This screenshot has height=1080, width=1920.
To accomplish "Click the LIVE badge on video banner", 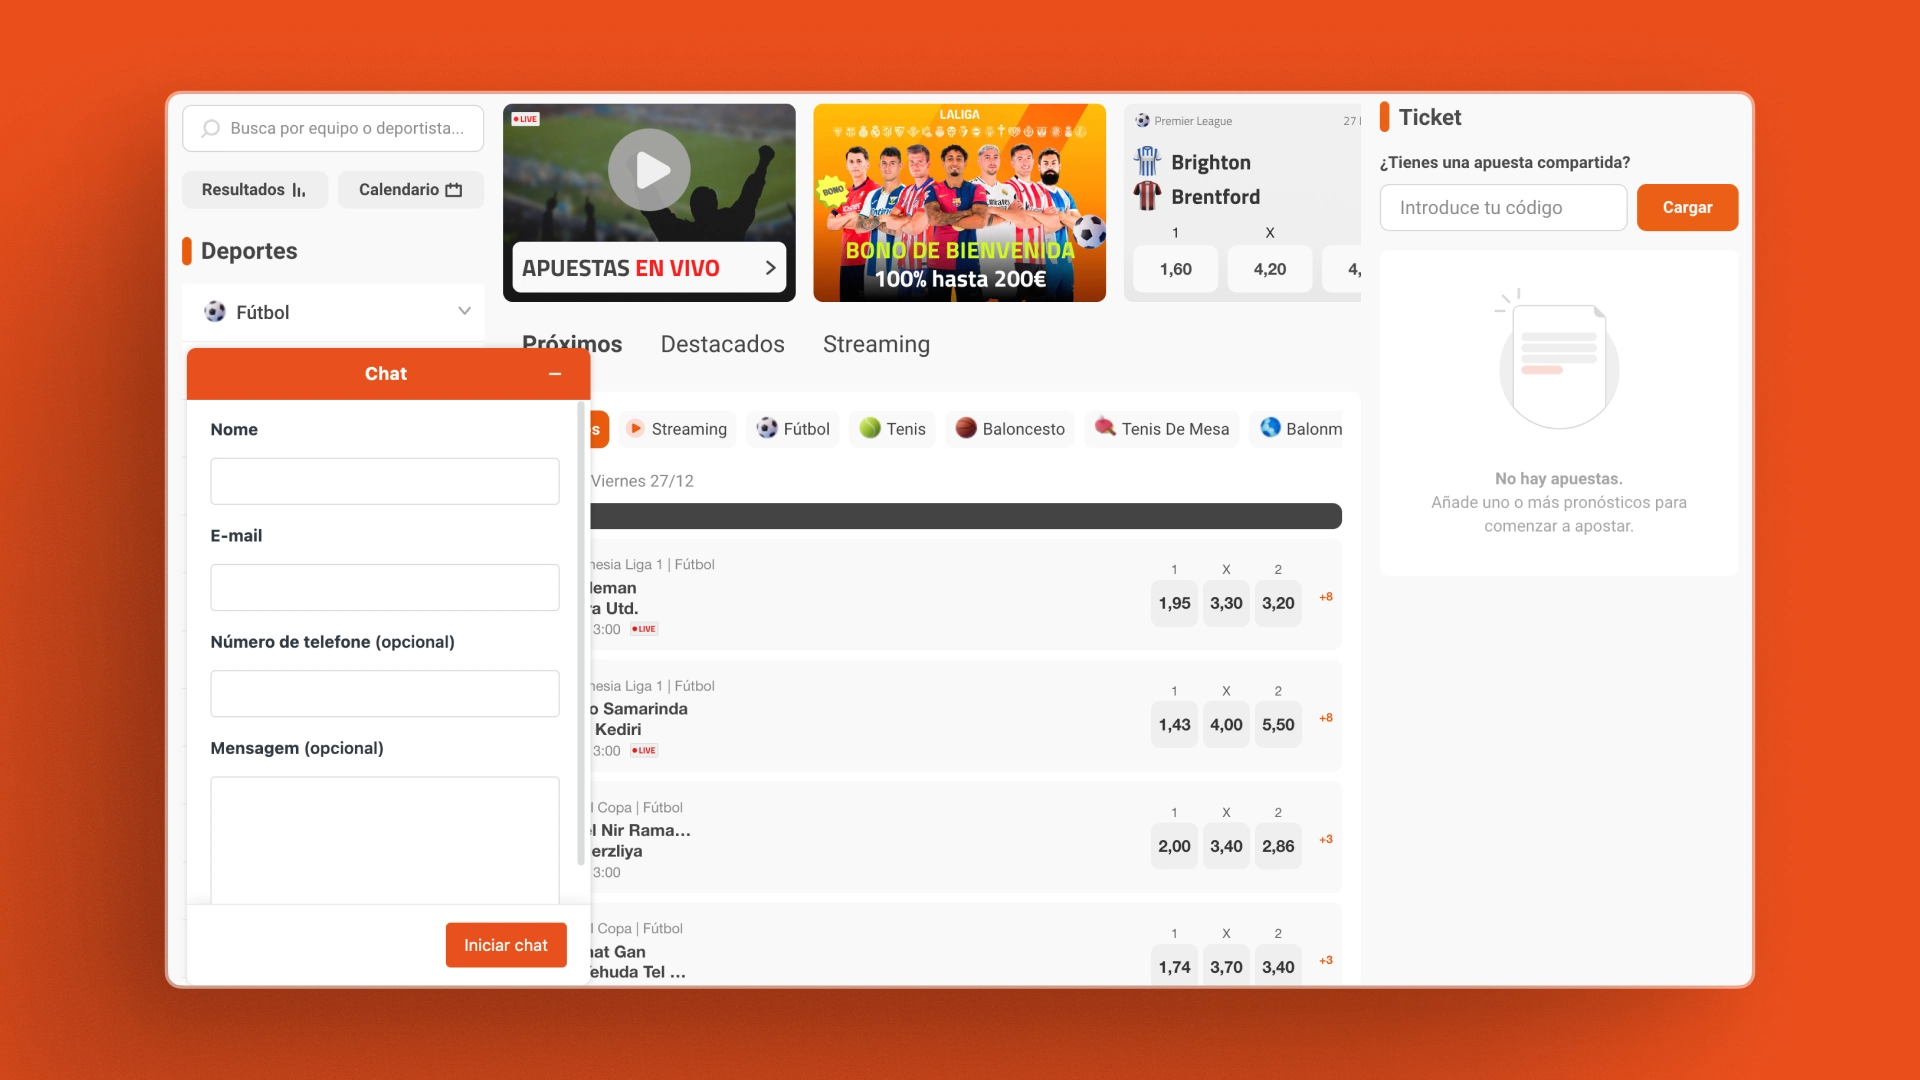I will (x=526, y=119).
